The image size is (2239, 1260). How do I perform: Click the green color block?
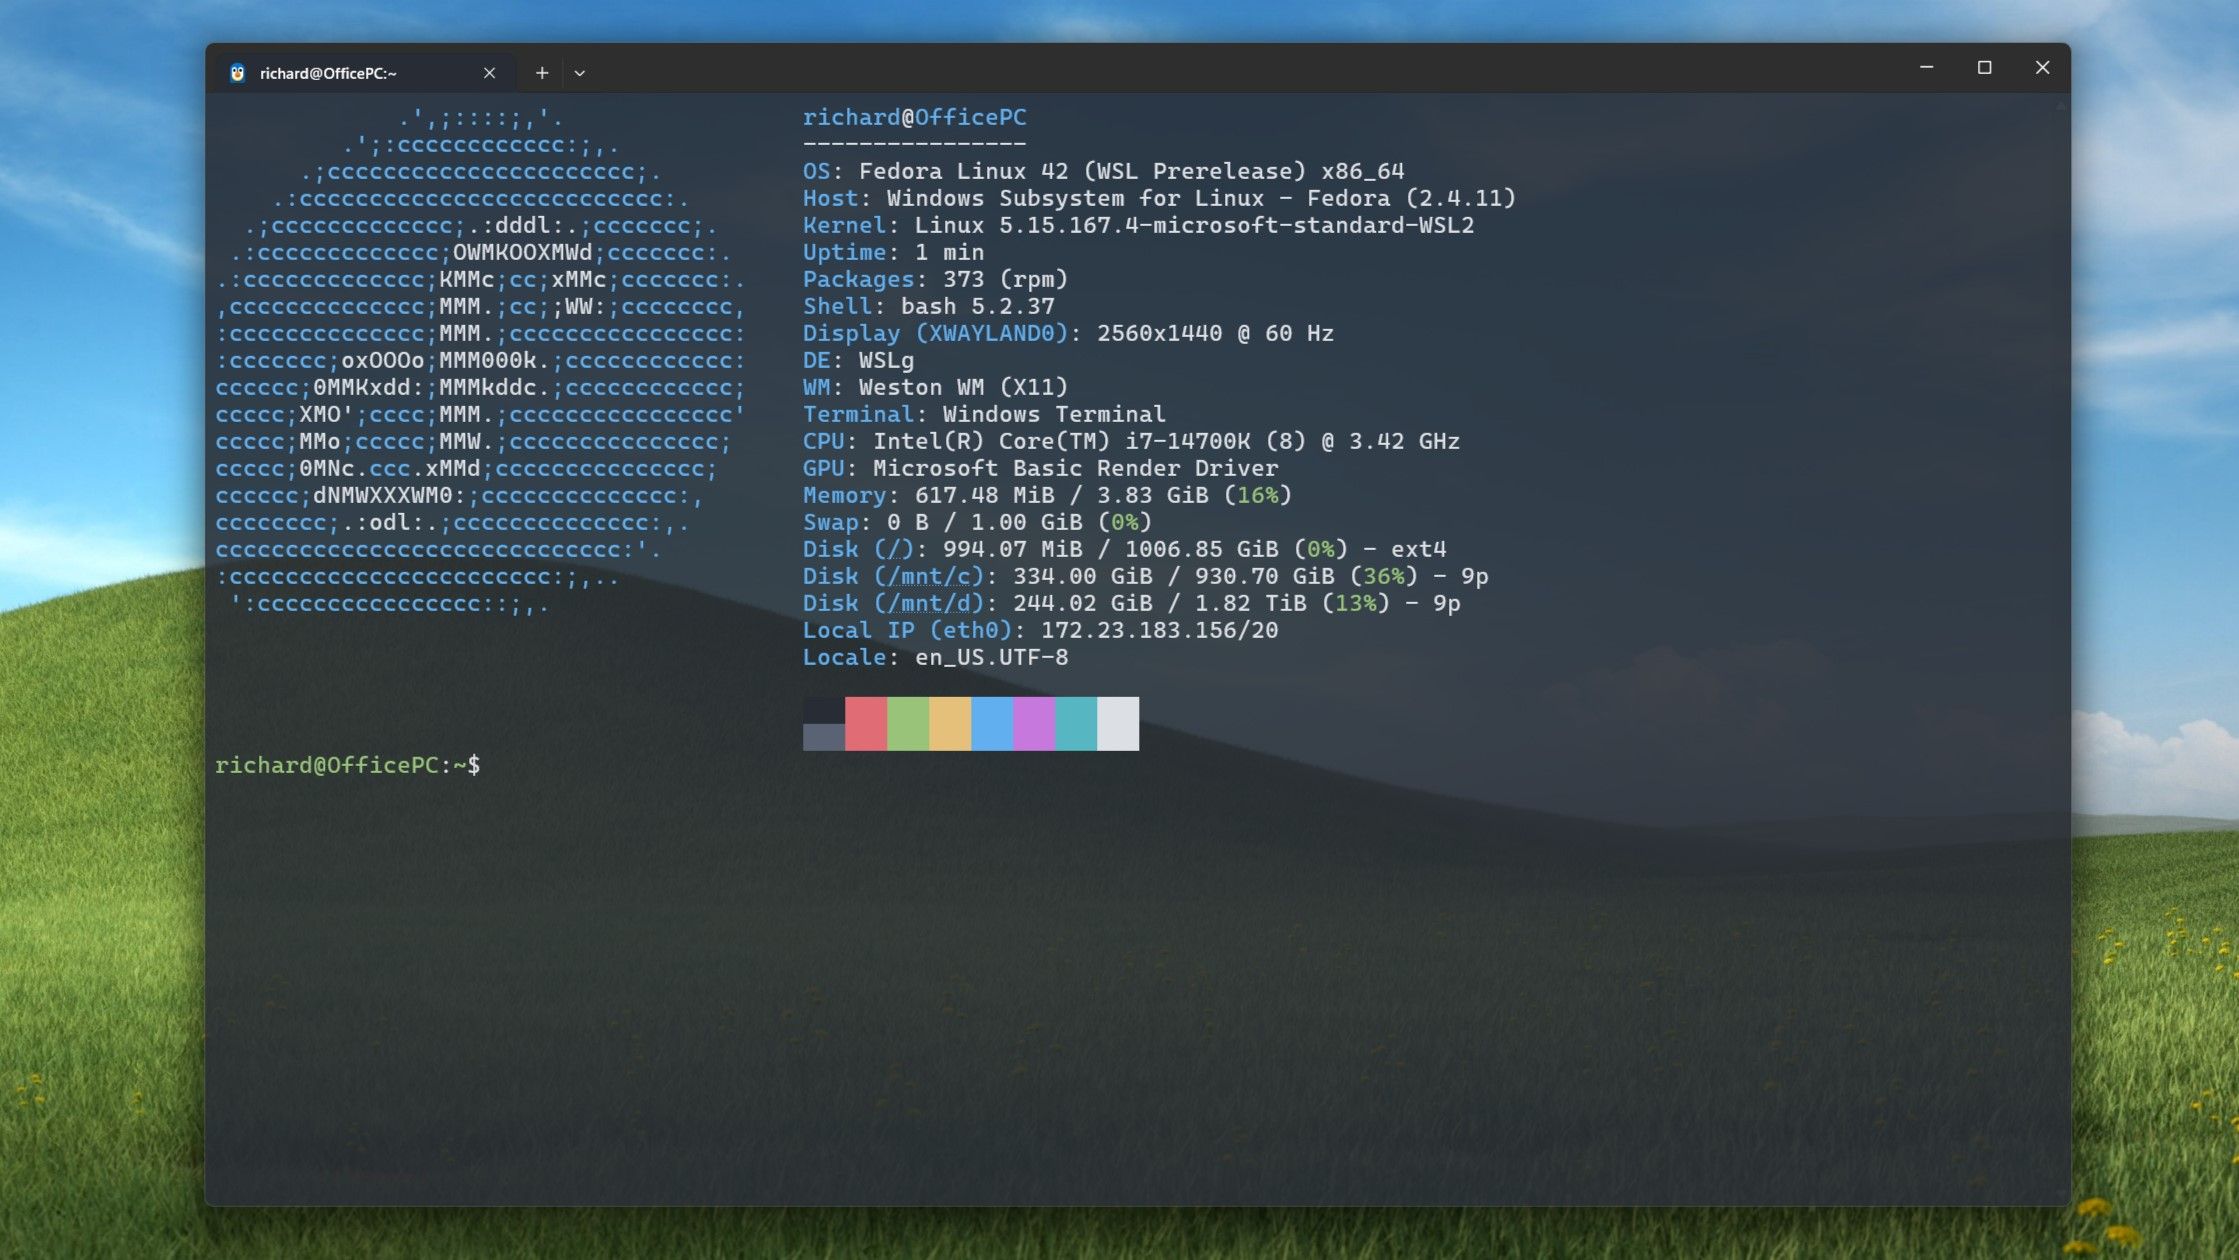(907, 723)
